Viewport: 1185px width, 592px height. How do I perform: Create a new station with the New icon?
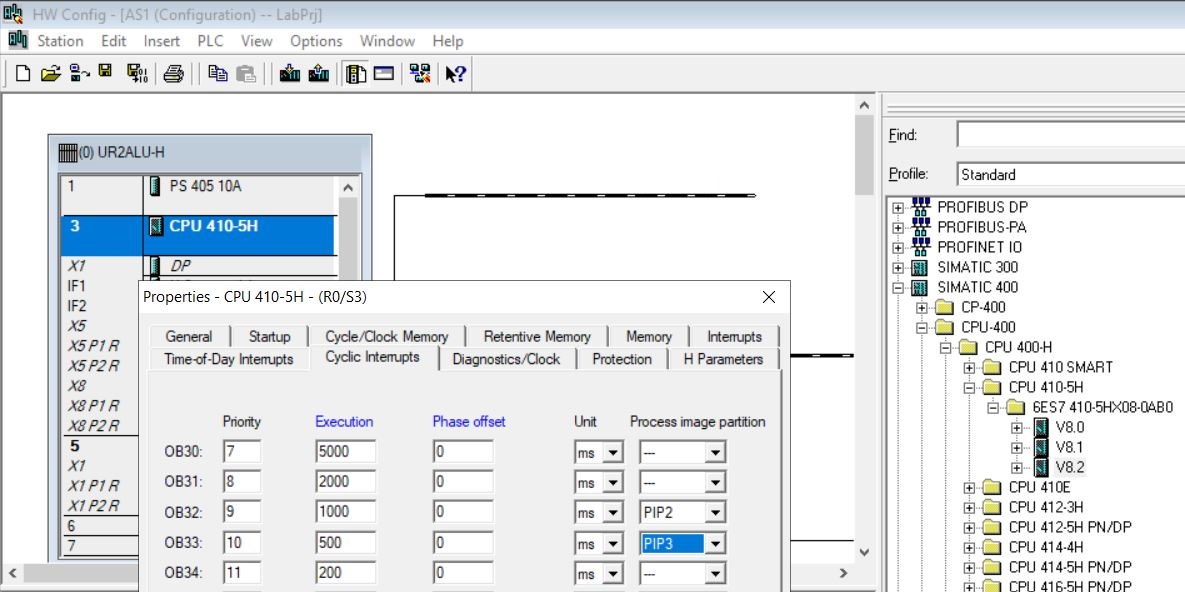pyautogui.click(x=23, y=73)
